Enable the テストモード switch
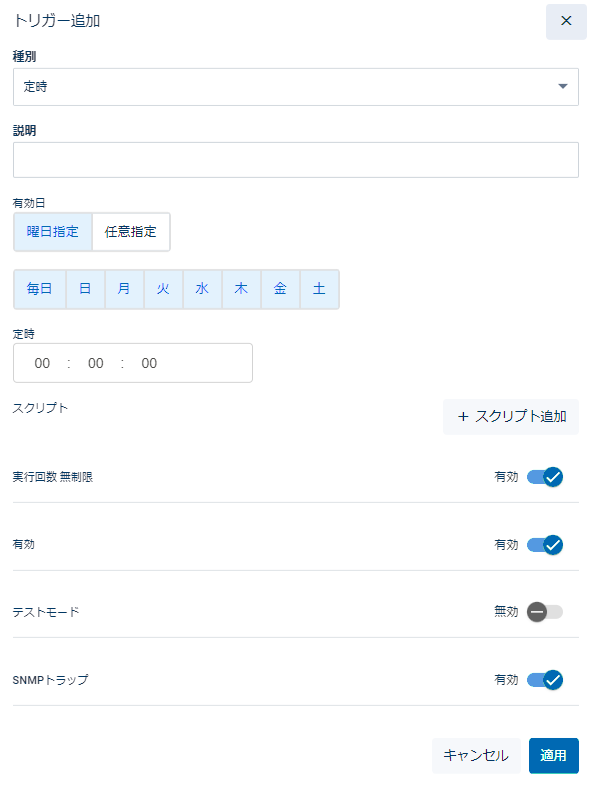Viewport: 592px width, 786px height. coord(545,612)
